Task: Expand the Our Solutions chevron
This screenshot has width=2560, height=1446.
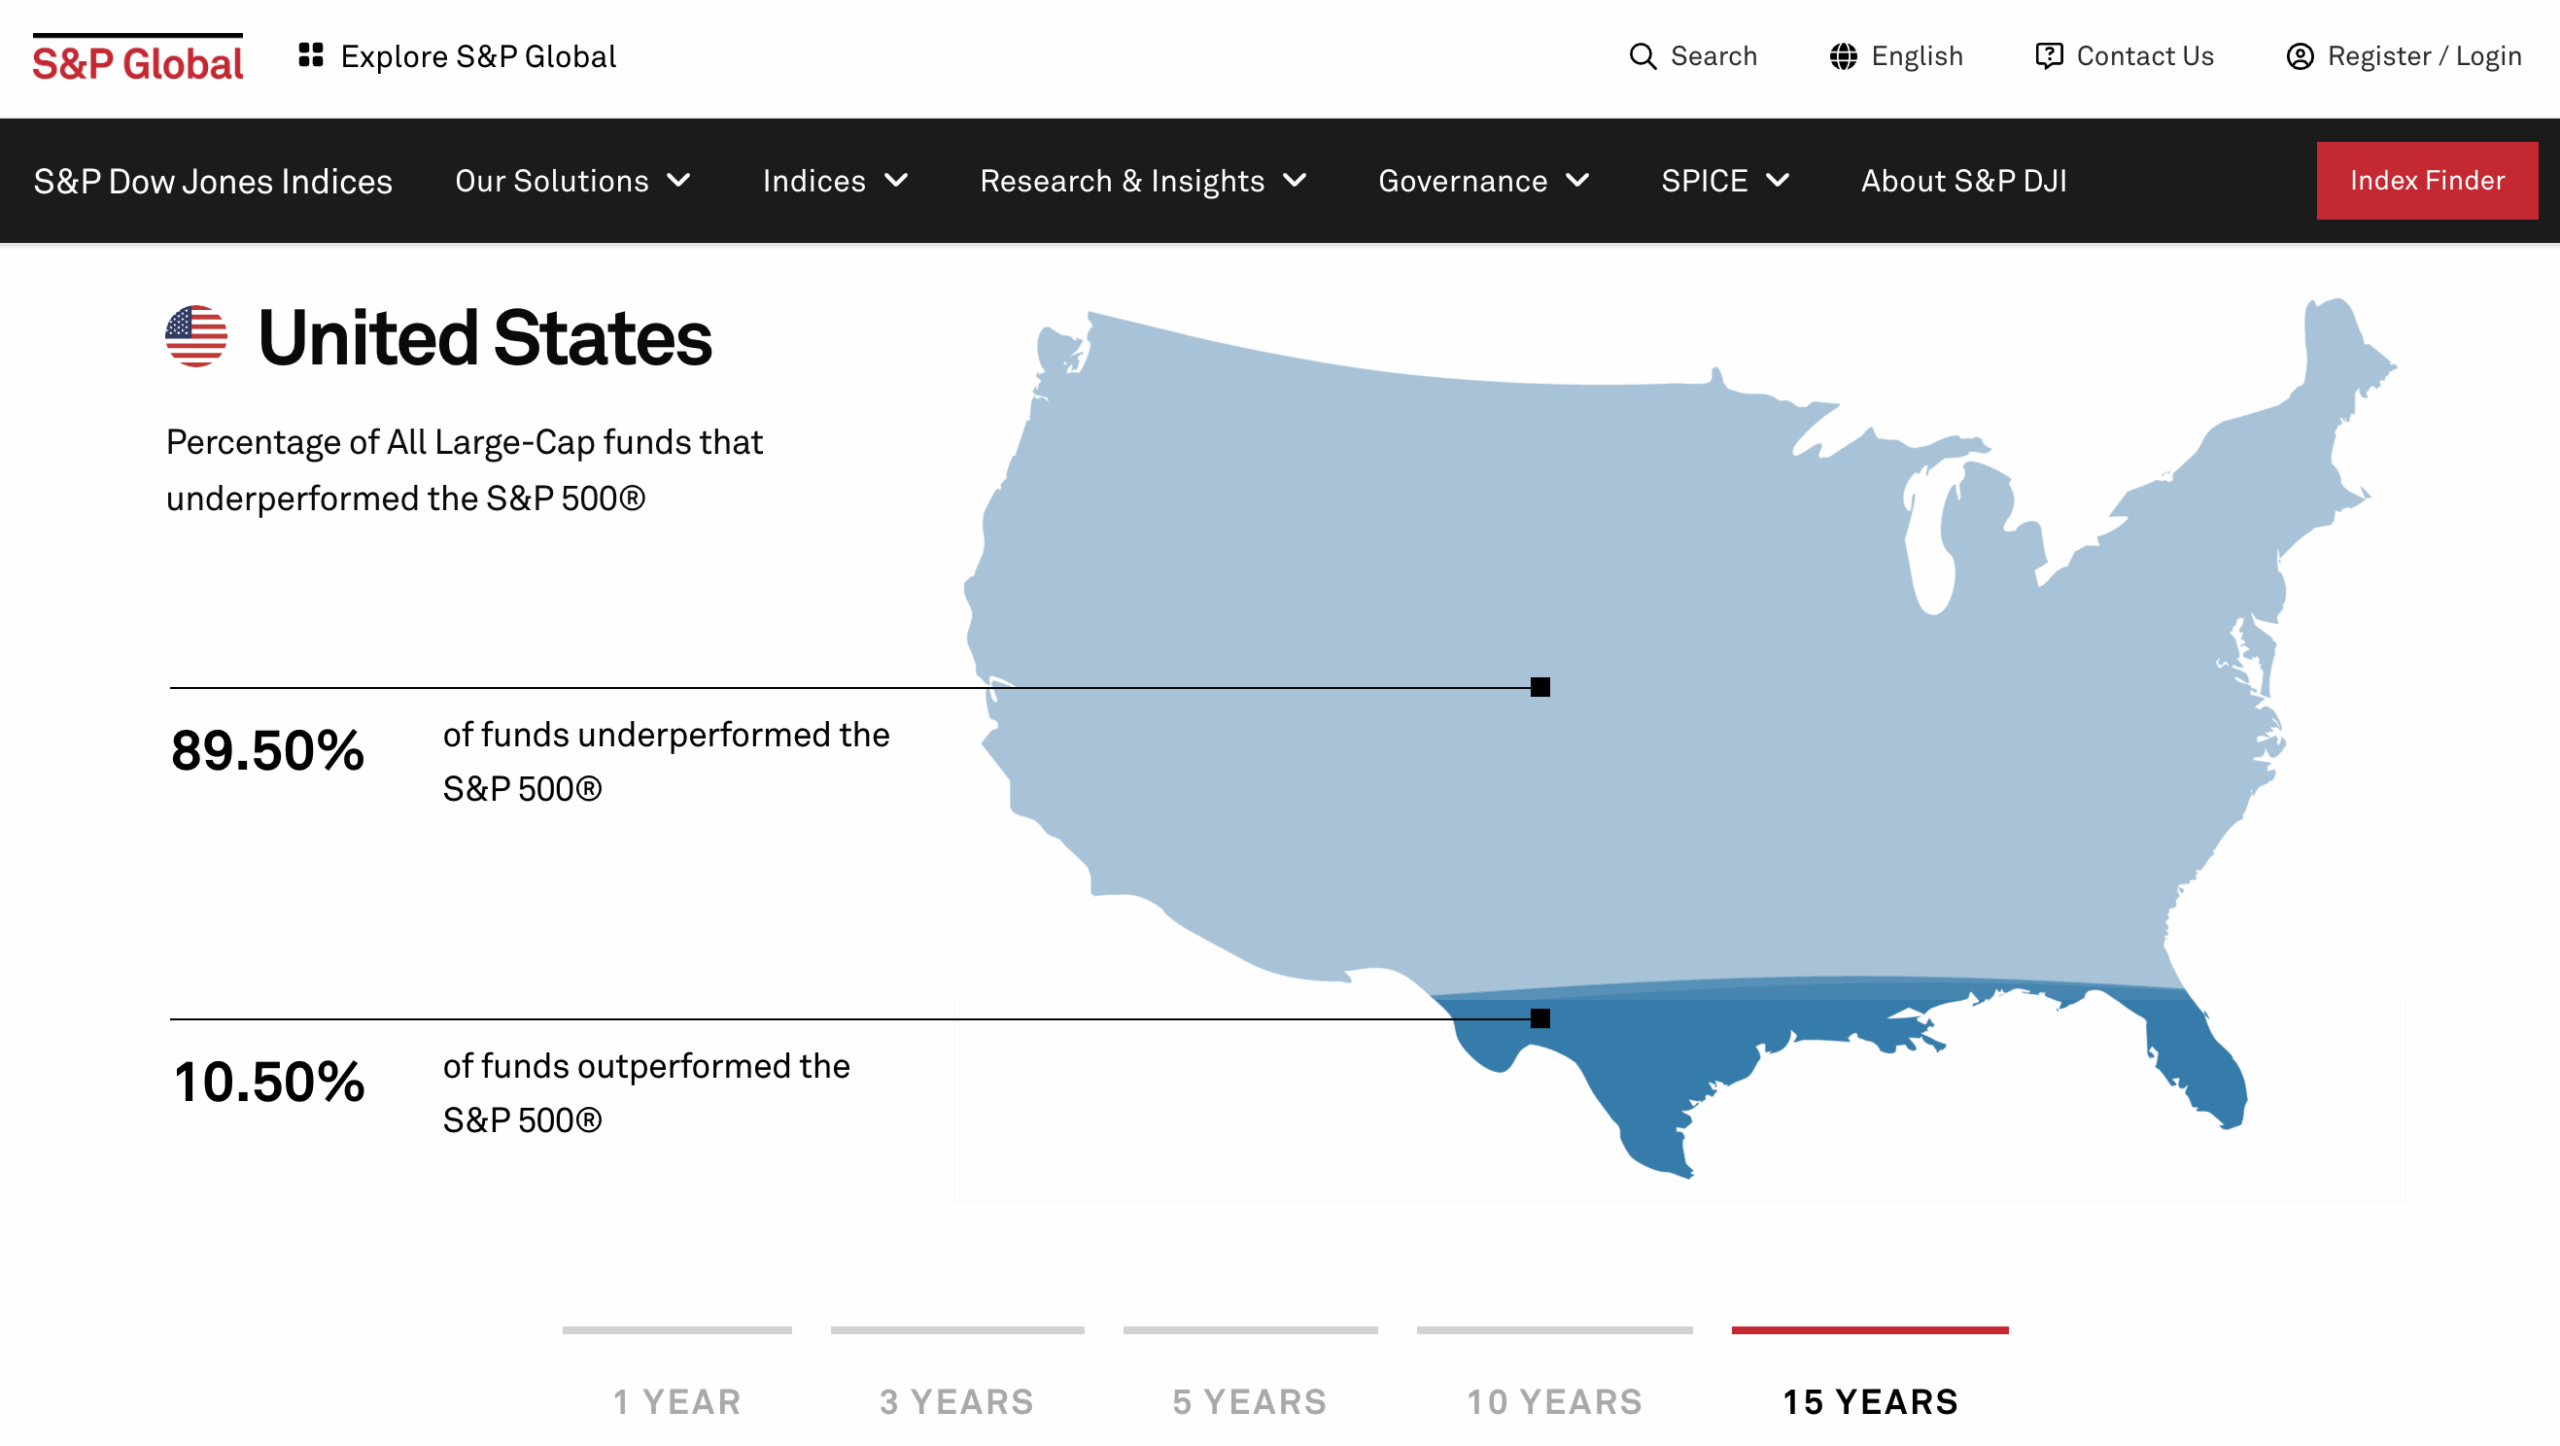Action: [679, 181]
